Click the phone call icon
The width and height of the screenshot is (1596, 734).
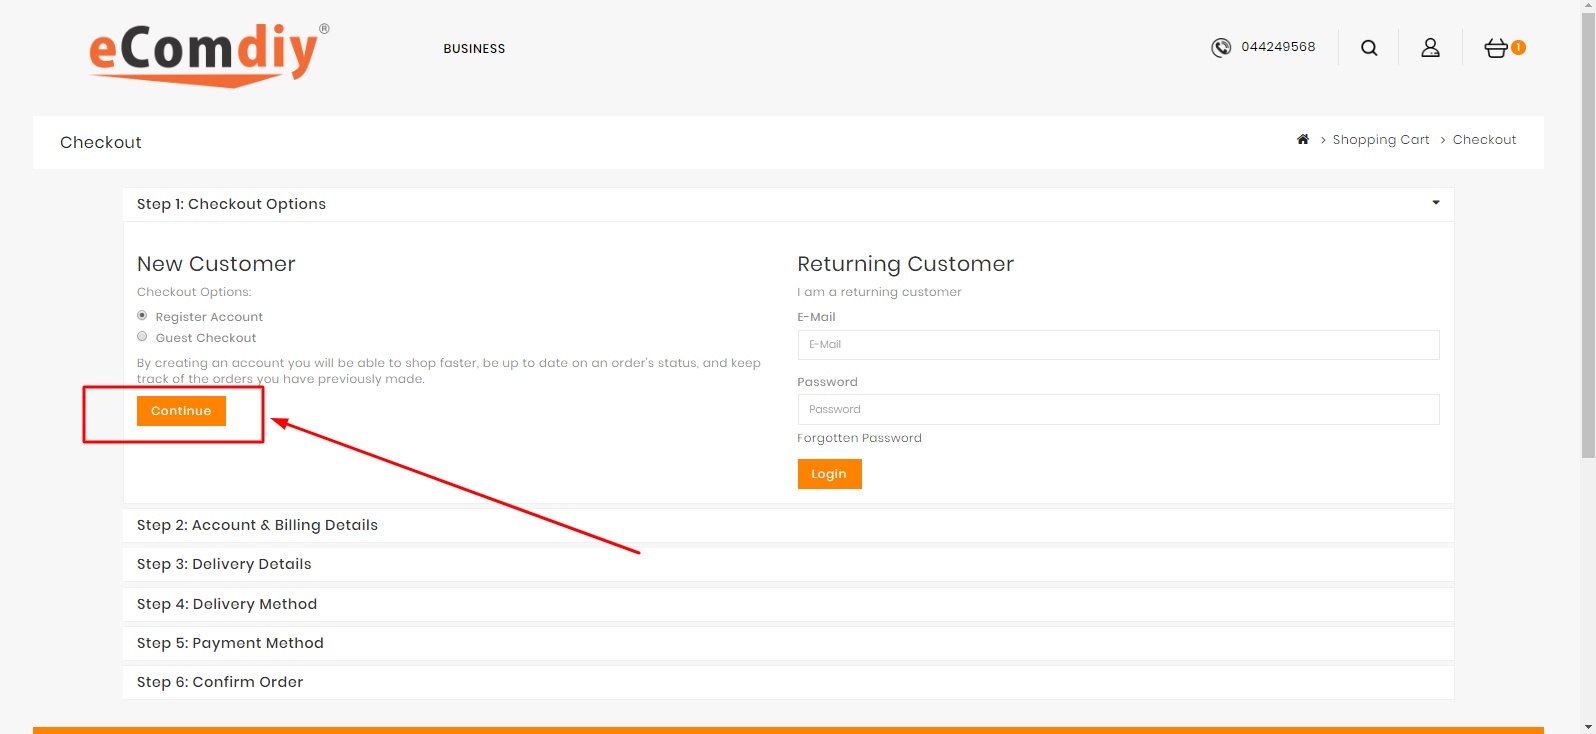tap(1220, 48)
